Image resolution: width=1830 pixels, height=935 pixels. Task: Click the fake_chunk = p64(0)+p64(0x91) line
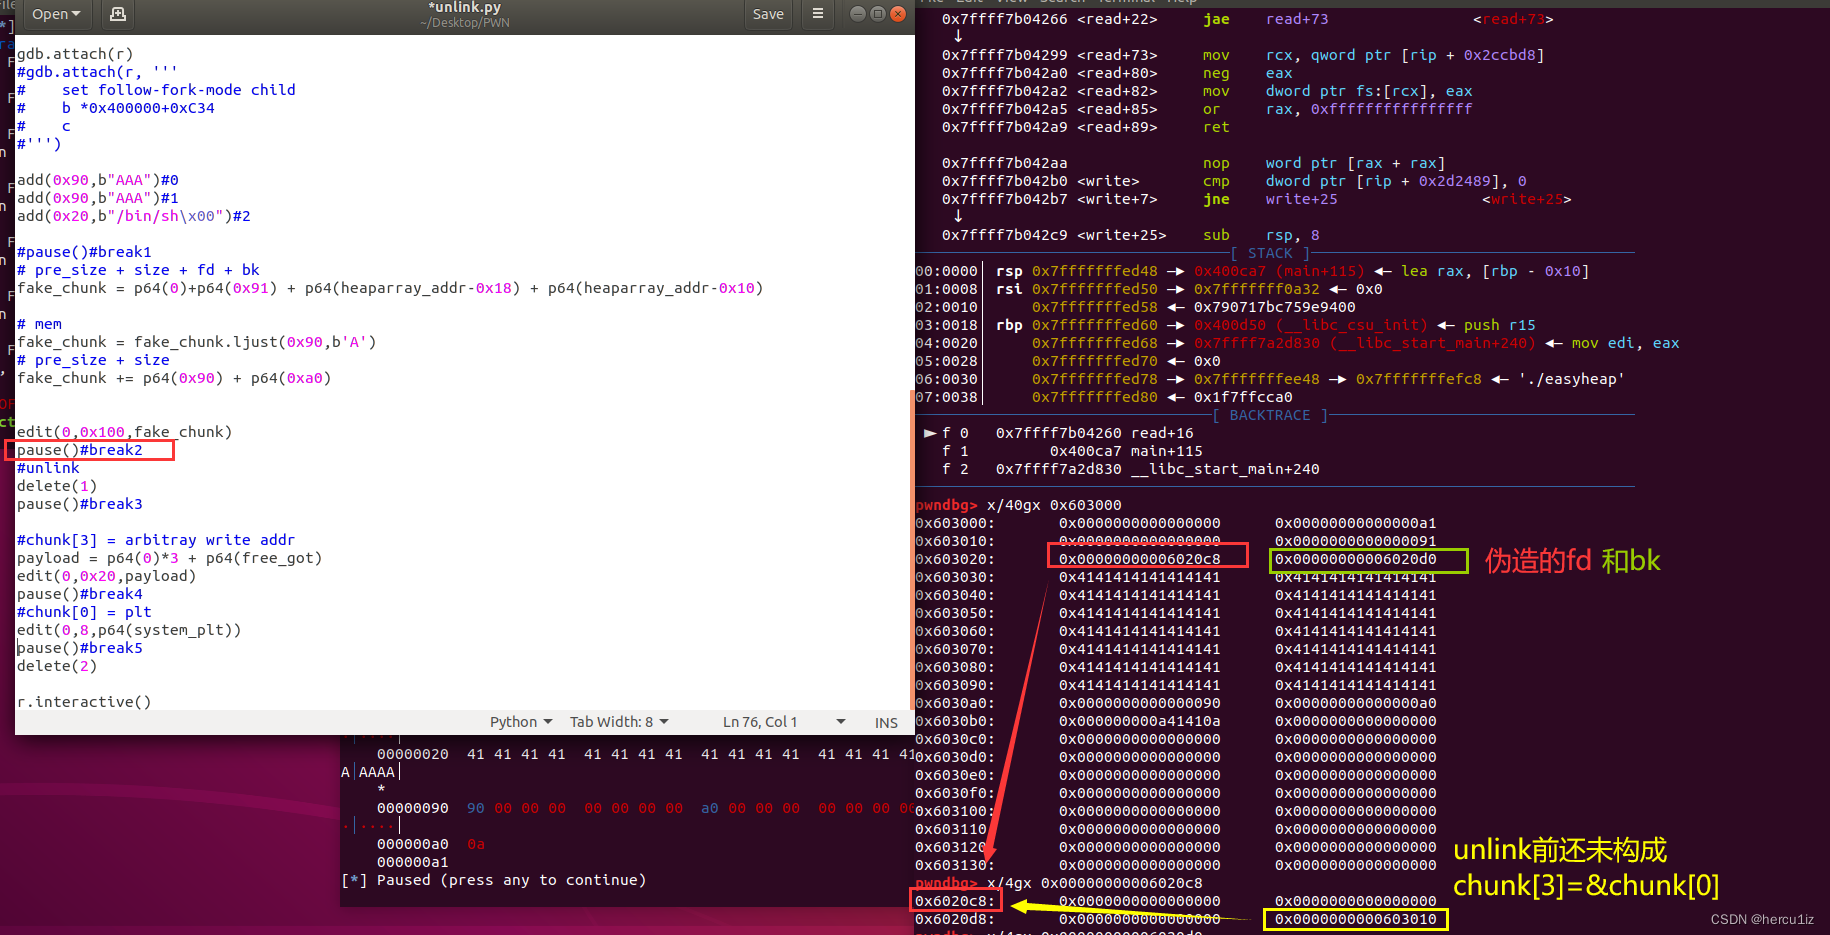[x=390, y=288]
